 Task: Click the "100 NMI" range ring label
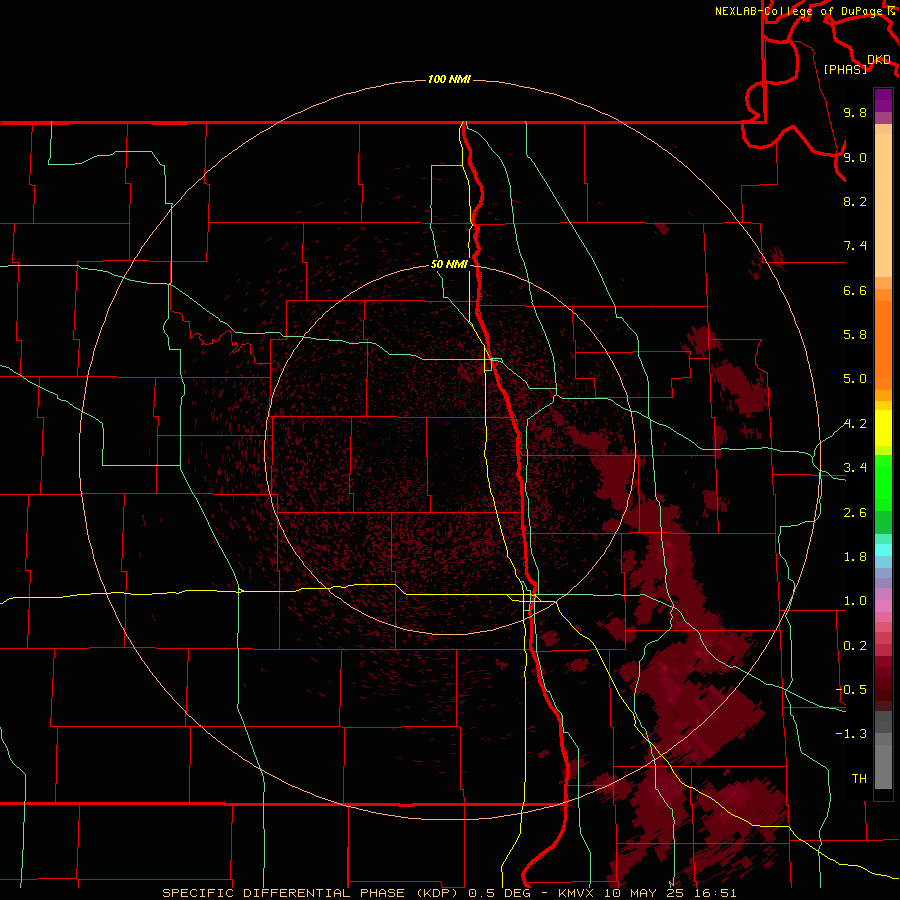pos(449,79)
